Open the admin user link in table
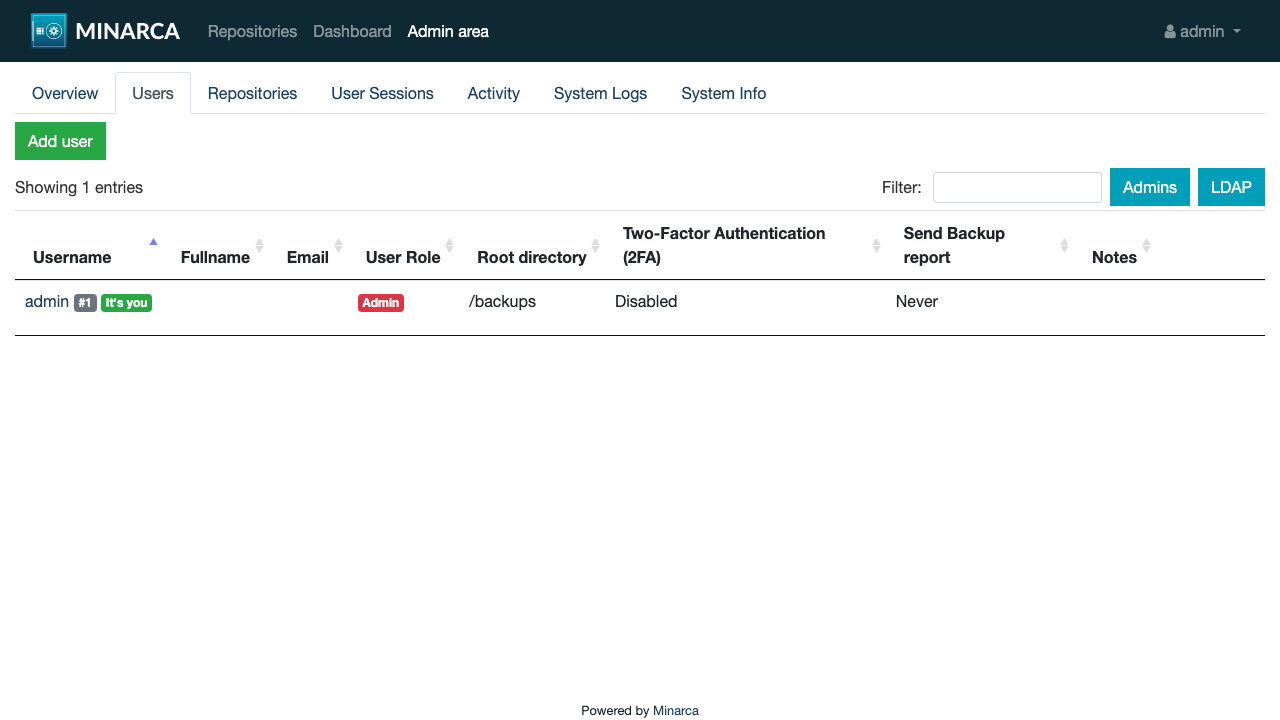Screen dimensions: 1280x720 [x=47, y=301]
